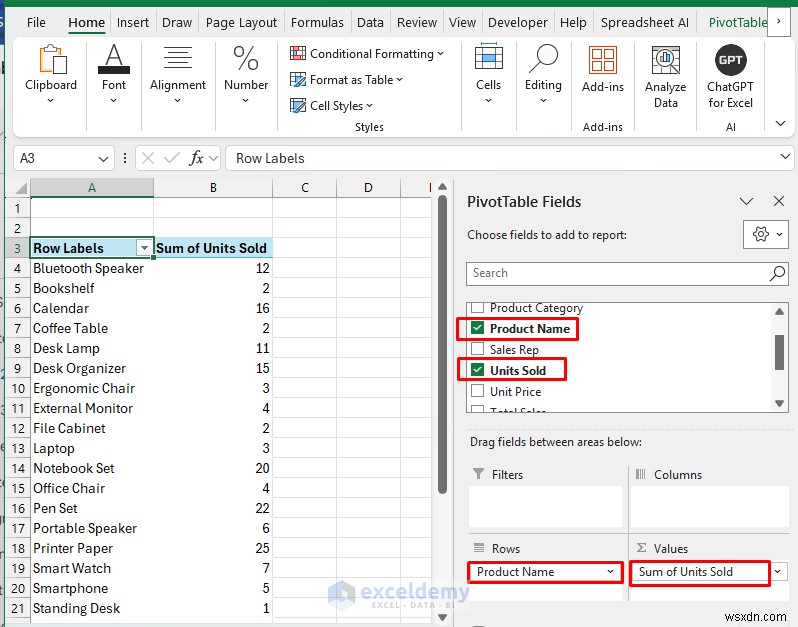The image size is (798, 627).
Task: Click the cancel entry X icon
Action: tap(148, 158)
